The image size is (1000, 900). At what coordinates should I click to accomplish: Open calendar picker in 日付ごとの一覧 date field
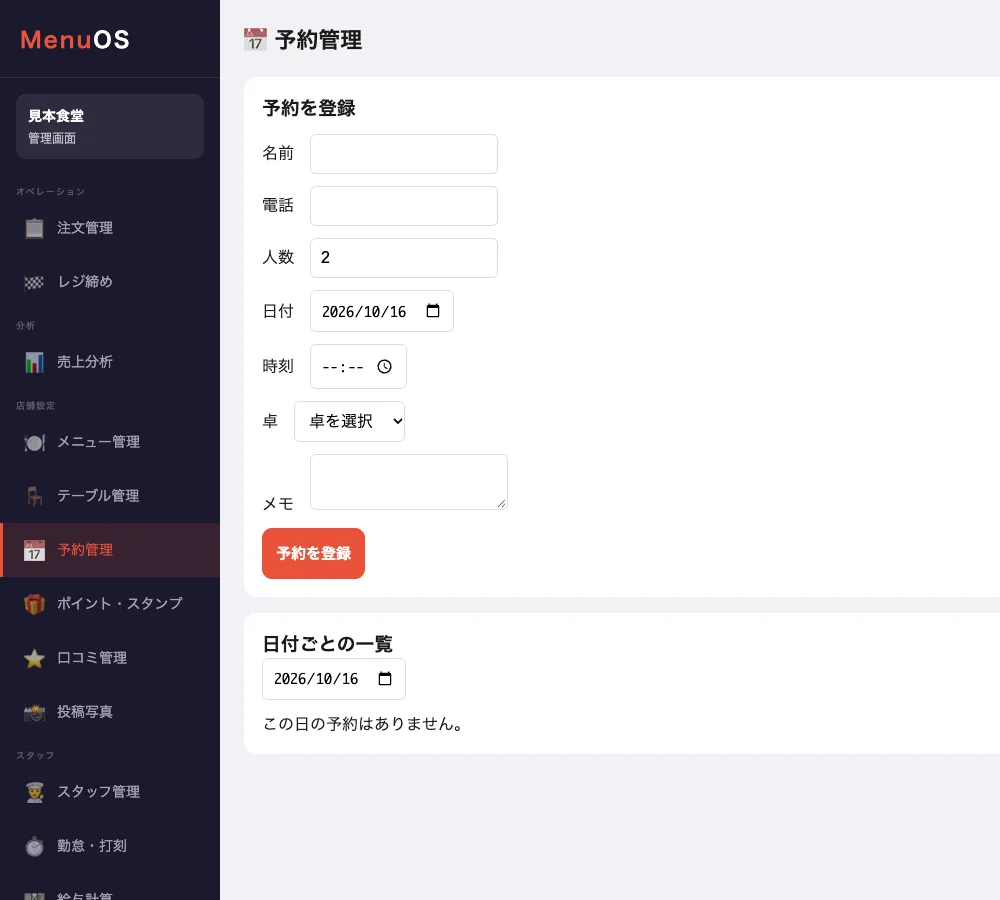pyautogui.click(x=385, y=679)
